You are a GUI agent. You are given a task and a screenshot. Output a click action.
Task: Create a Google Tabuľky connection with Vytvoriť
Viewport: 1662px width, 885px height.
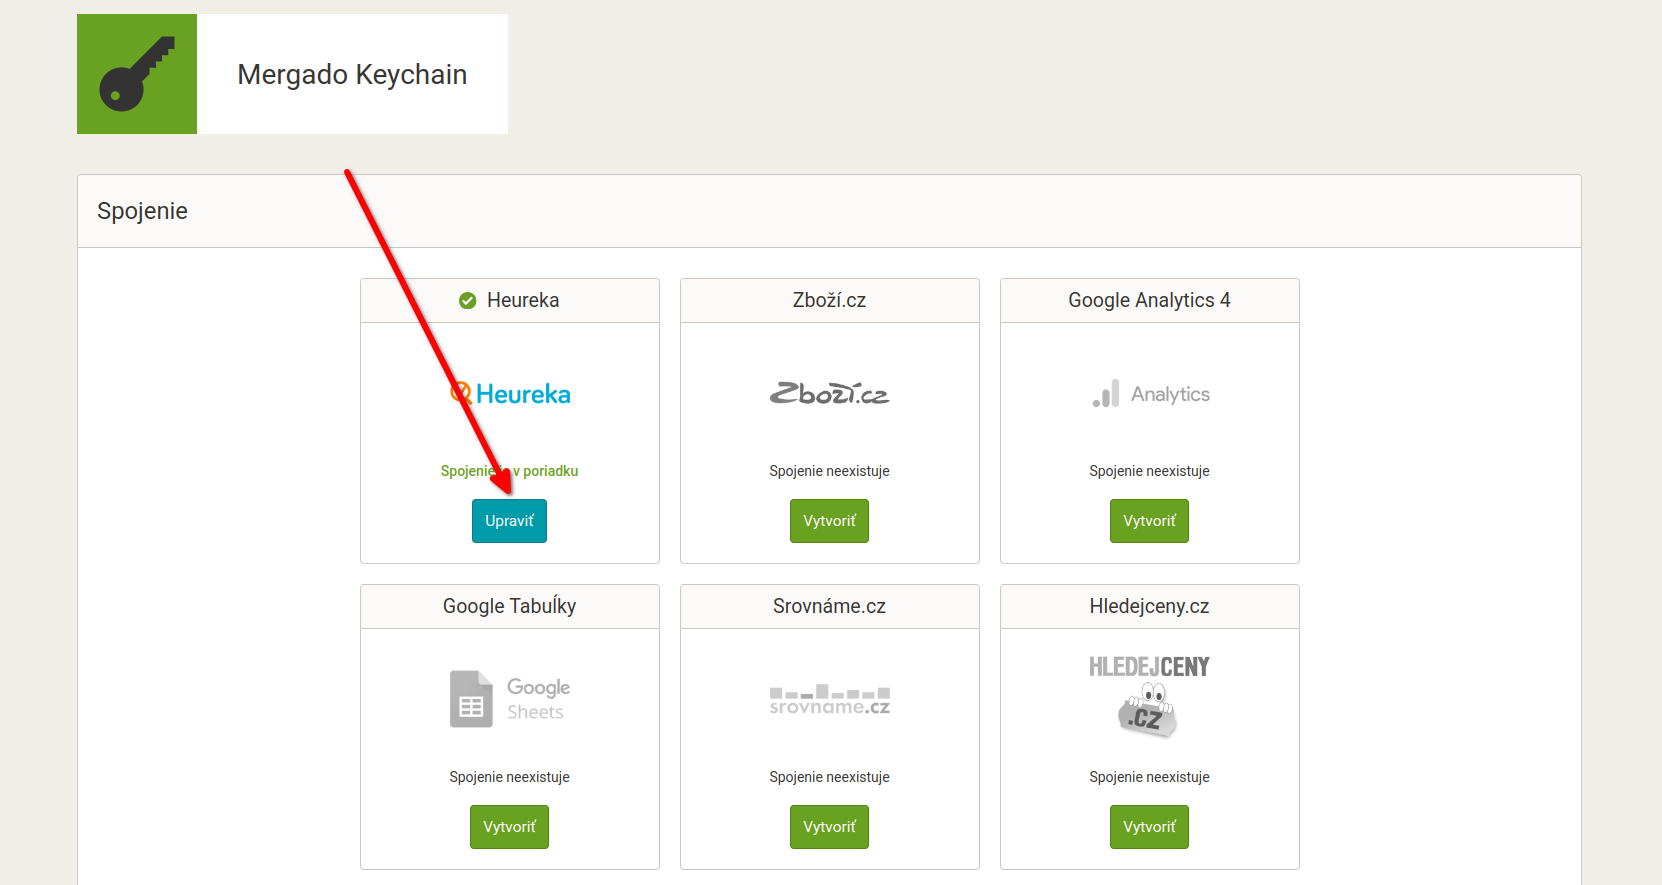(x=509, y=827)
